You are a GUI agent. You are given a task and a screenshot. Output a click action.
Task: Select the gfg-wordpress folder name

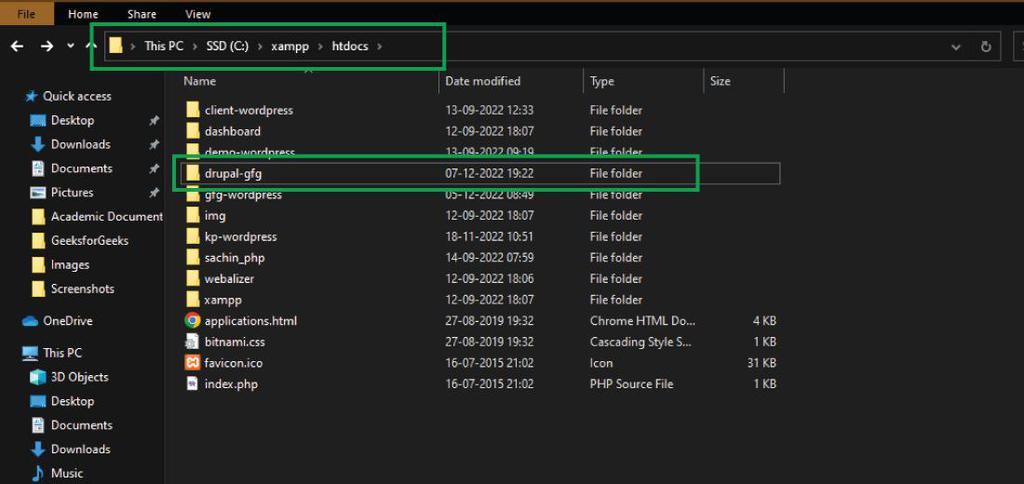click(243, 195)
